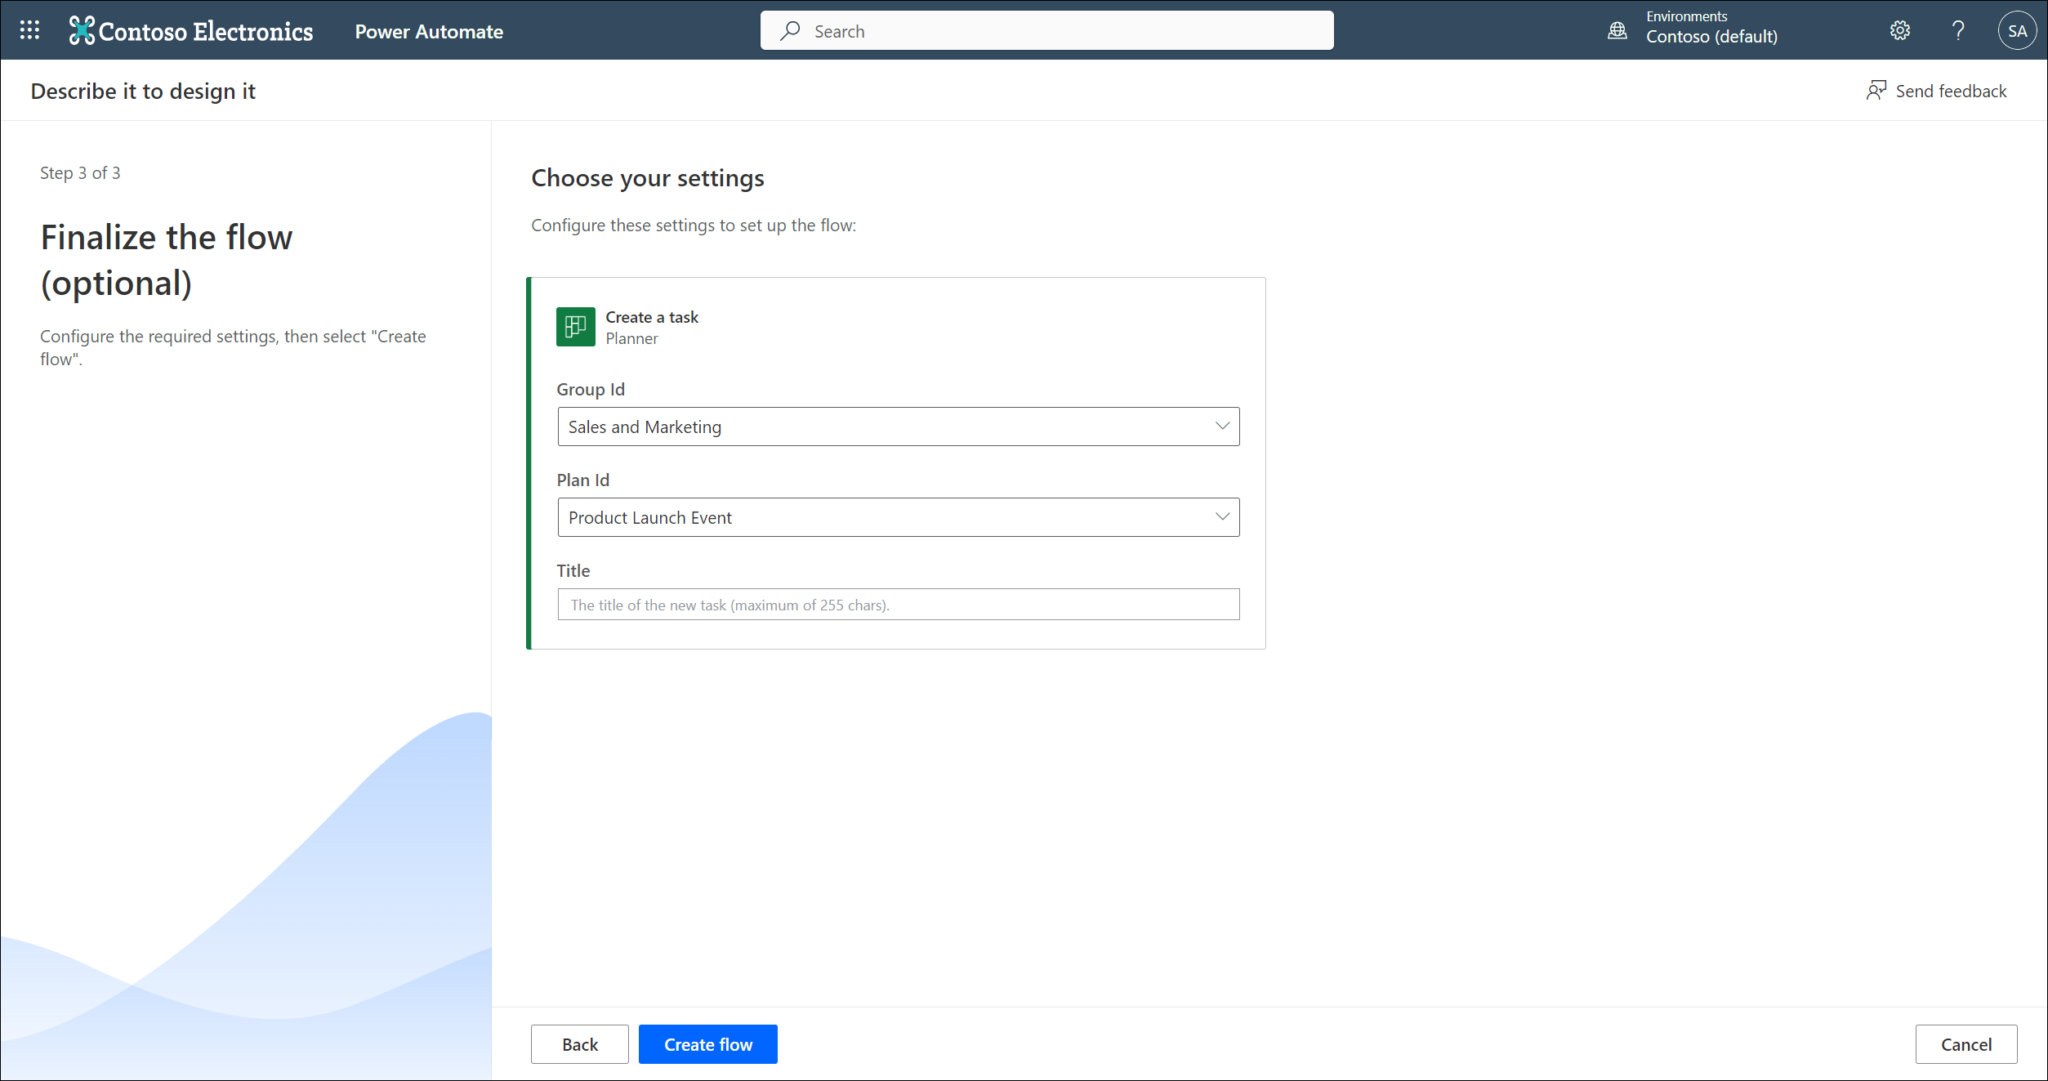Image resolution: width=2048 pixels, height=1081 pixels.
Task: Click the 'Group Id' field label
Action: pyautogui.click(x=591, y=390)
